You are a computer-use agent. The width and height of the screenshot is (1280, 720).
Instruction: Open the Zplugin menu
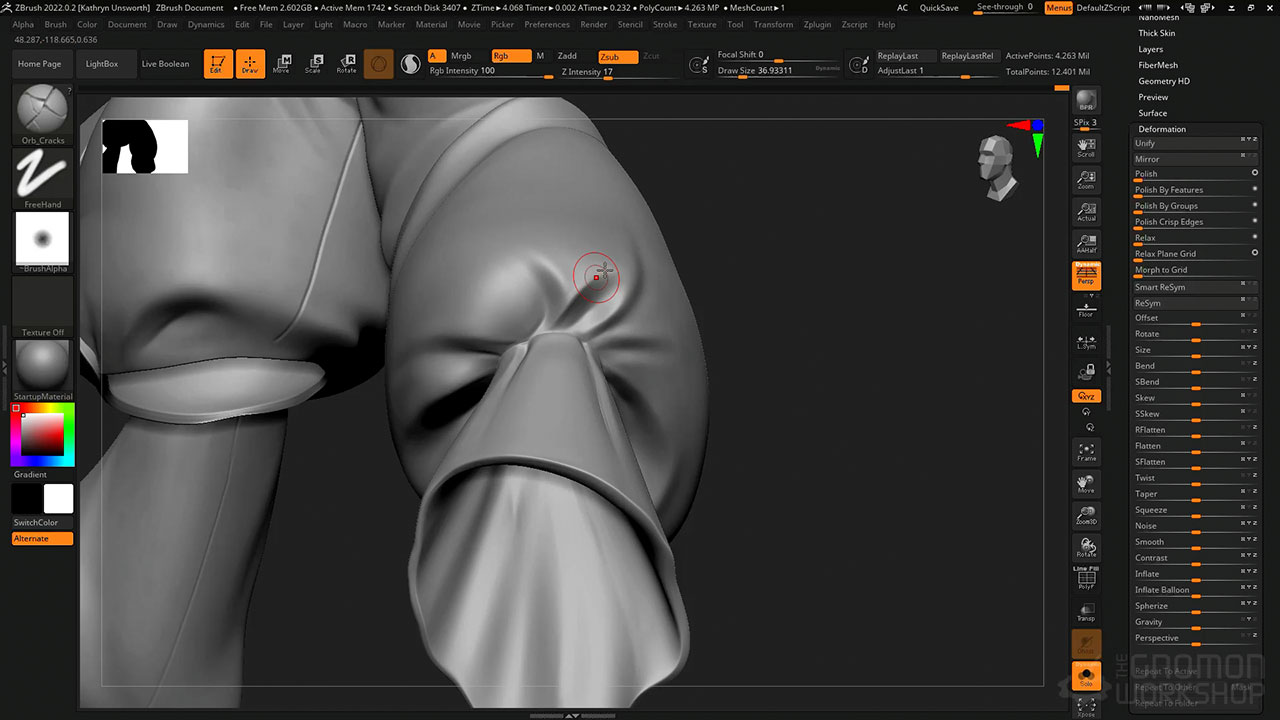click(x=817, y=24)
